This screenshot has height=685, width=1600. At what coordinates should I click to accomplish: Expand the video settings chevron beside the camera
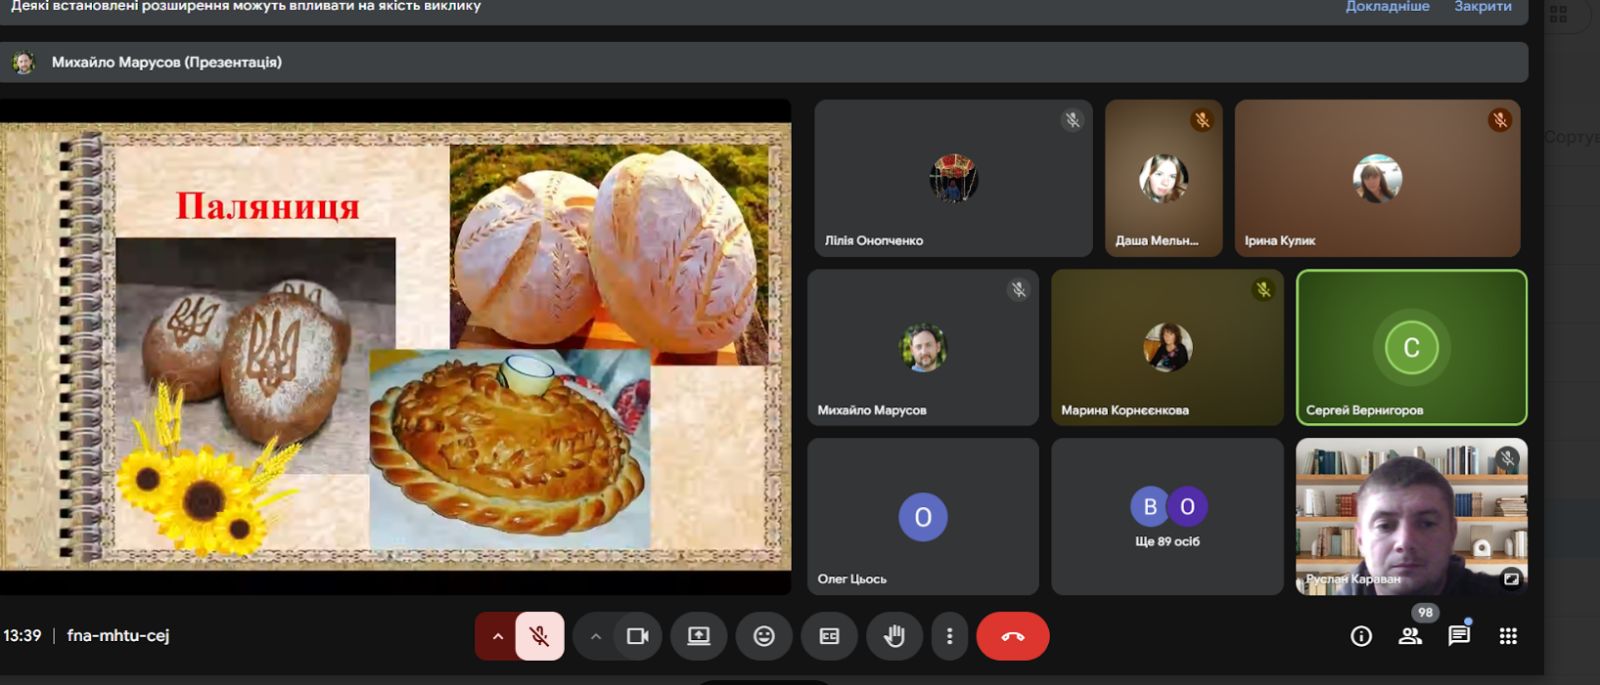pos(595,636)
